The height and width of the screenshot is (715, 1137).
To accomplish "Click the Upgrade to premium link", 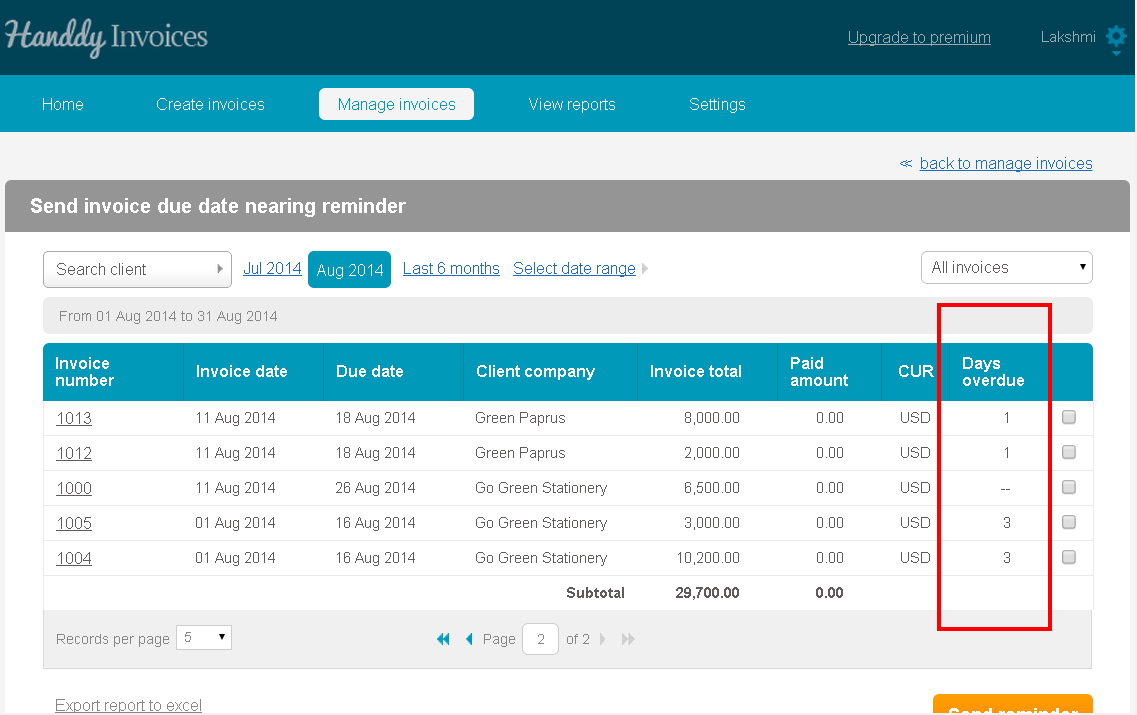I will click(919, 37).
